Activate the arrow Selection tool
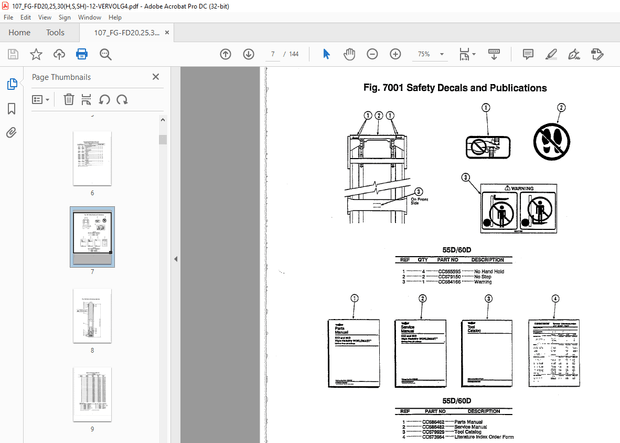 pos(326,54)
